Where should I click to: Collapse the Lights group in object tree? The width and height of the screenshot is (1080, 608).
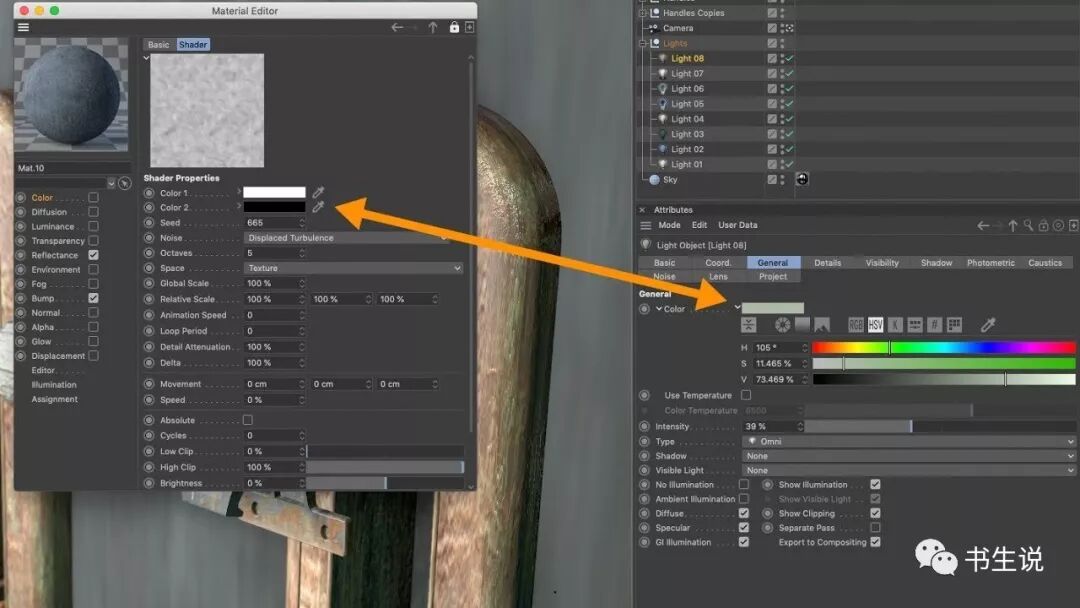click(x=642, y=43)
